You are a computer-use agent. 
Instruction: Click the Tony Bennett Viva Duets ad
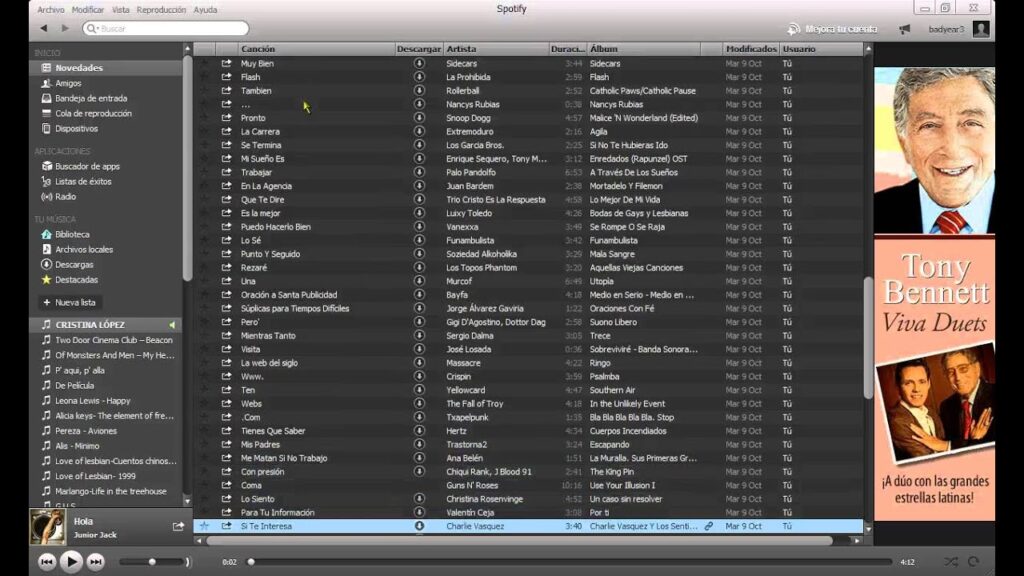point(935,294)
